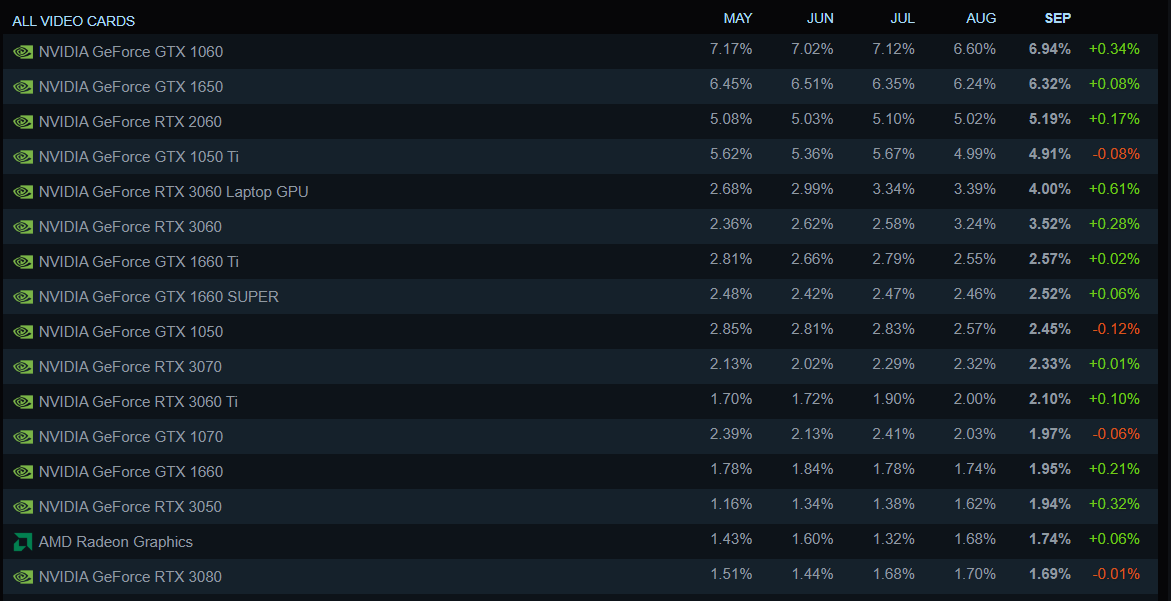The width and height of the screenshot is (1171, 601).
Task: Click the MAY column header
Action: point(737,19)
